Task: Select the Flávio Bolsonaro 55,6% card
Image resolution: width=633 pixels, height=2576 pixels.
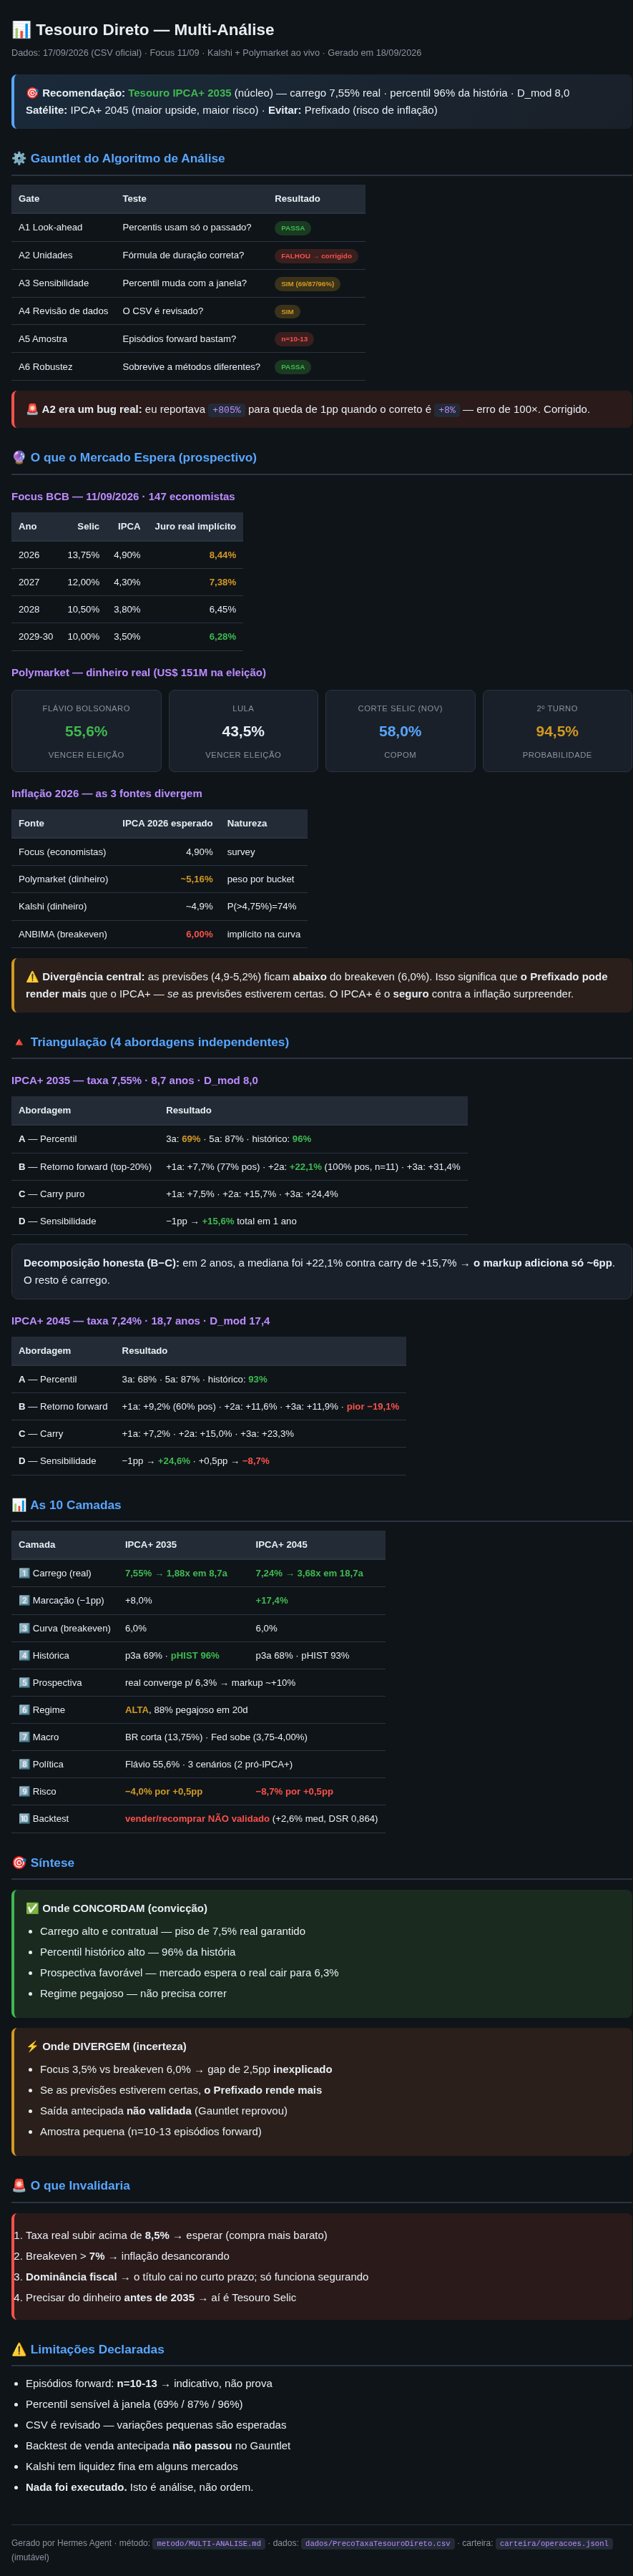Action: pyautogui.click(x=86, y=731)
